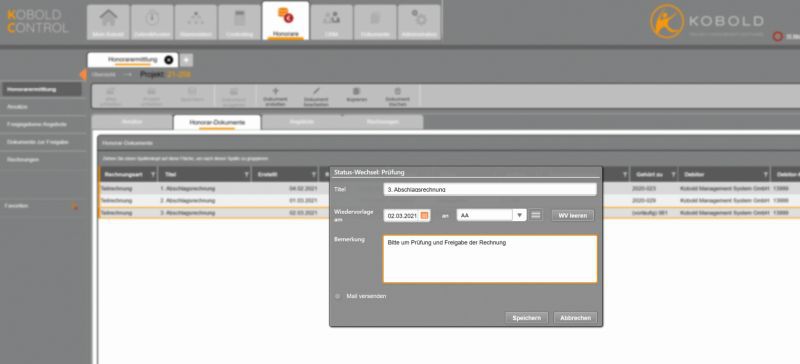
Task: Click the WV leeren button
Action: click(x=572, y=215)
